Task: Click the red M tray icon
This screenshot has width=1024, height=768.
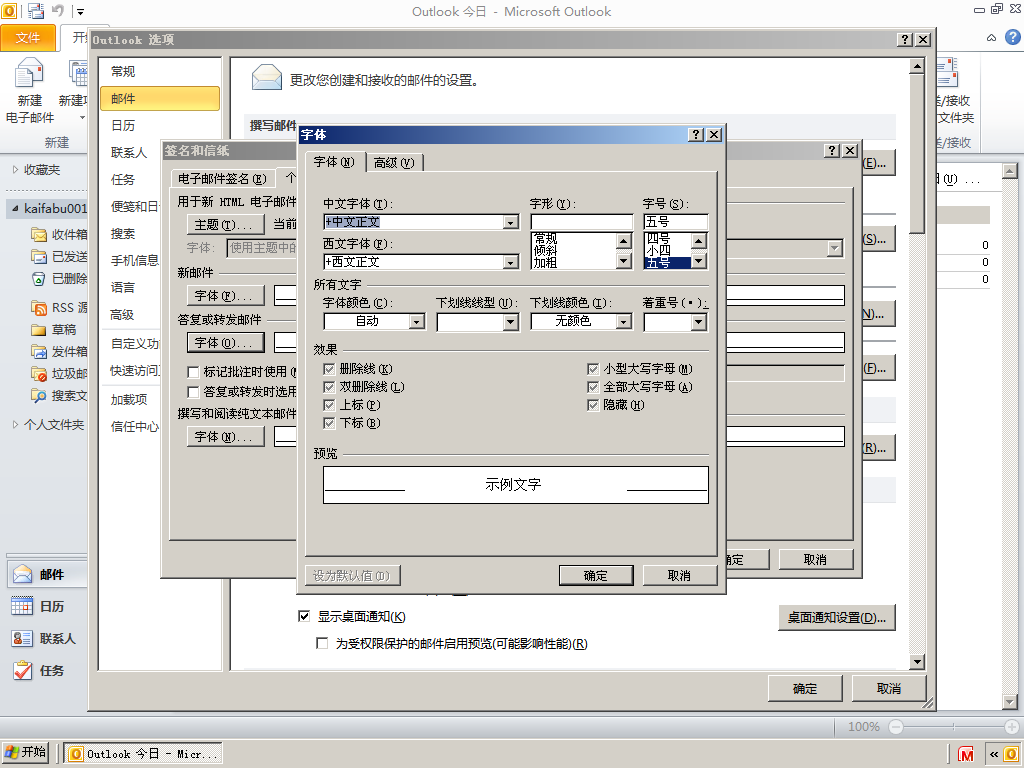Action: click(x=966, y=754)
